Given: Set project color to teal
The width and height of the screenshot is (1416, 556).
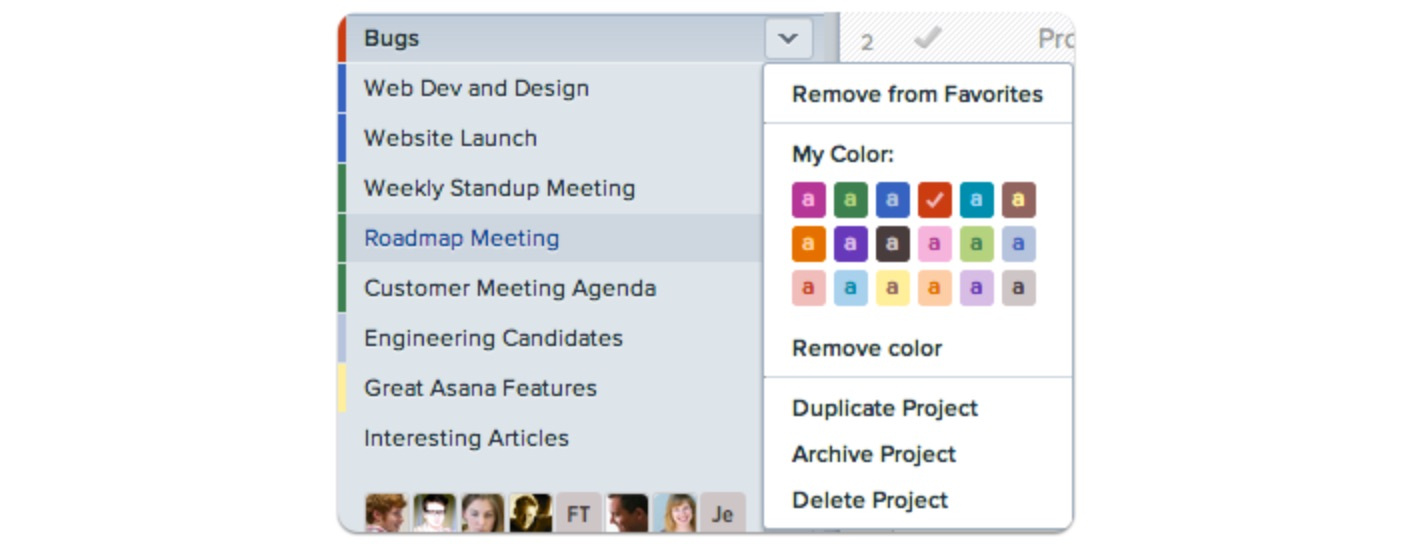Looking at the screenshot, I should (976, 200).
